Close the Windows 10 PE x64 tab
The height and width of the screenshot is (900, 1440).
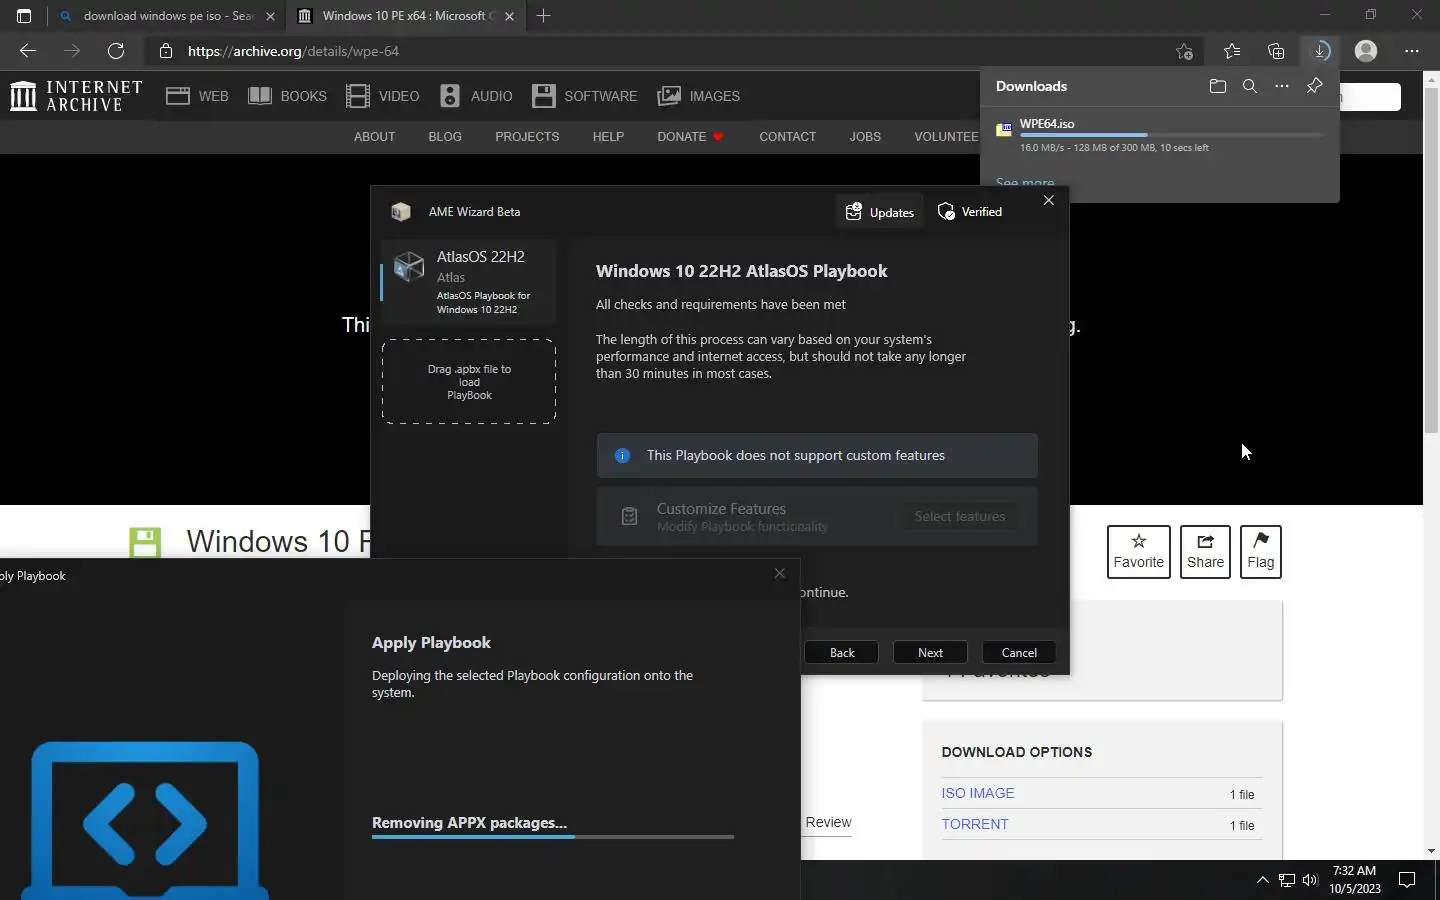click(510, 16)
